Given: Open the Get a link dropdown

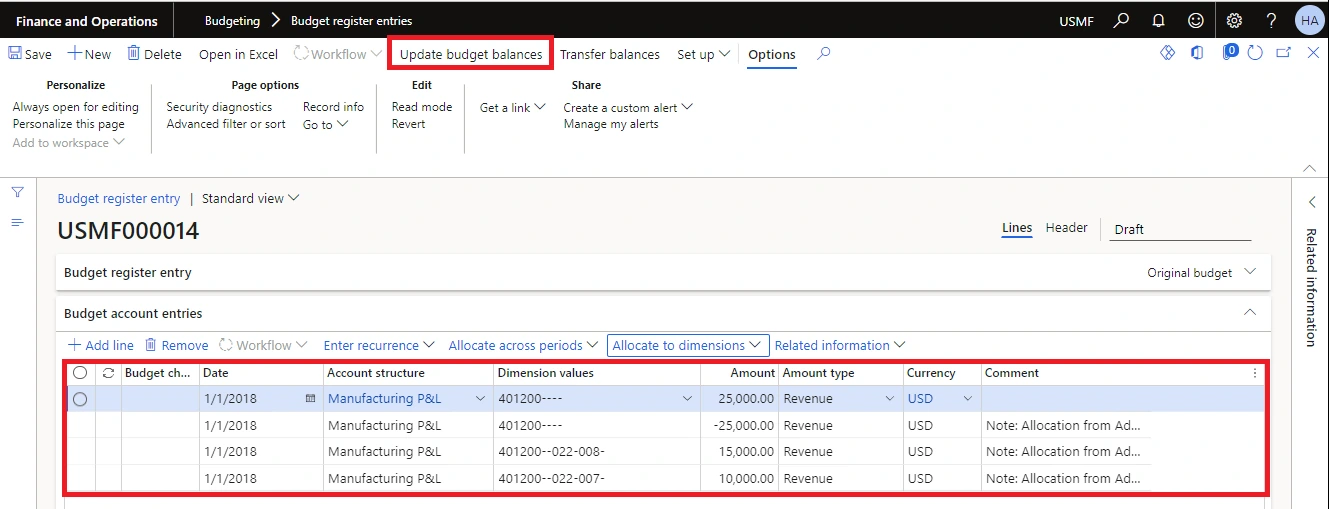Looking at the screenshot, I should coord(513,107).
